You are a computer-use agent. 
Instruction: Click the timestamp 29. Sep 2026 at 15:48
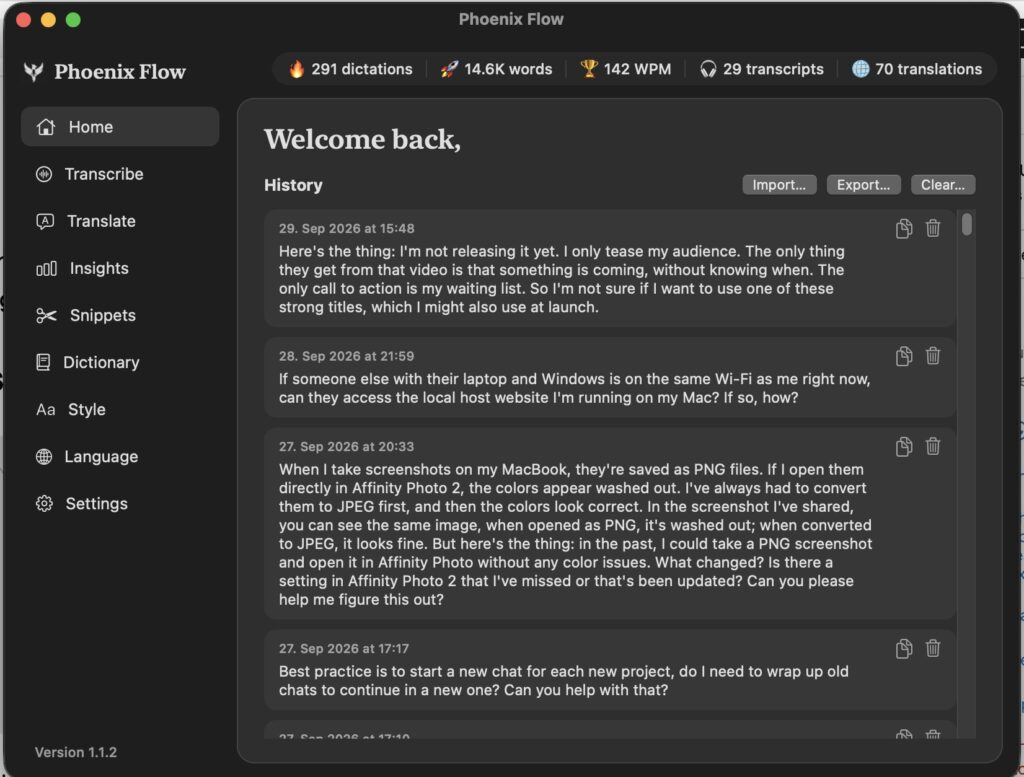point(347,229)
